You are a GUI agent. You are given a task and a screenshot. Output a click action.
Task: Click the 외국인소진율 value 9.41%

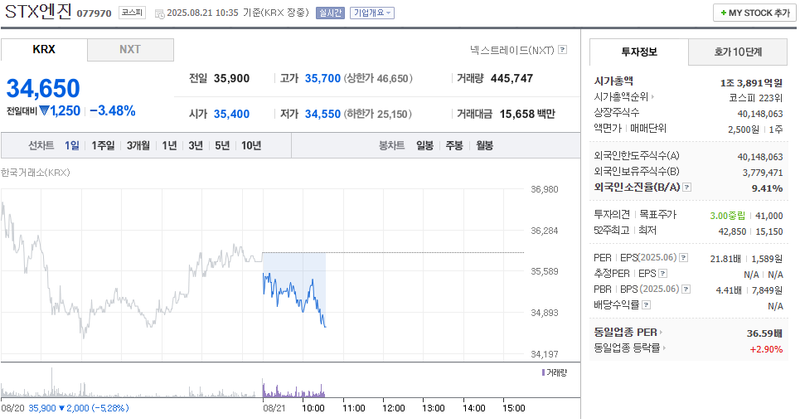click(767, 188)
